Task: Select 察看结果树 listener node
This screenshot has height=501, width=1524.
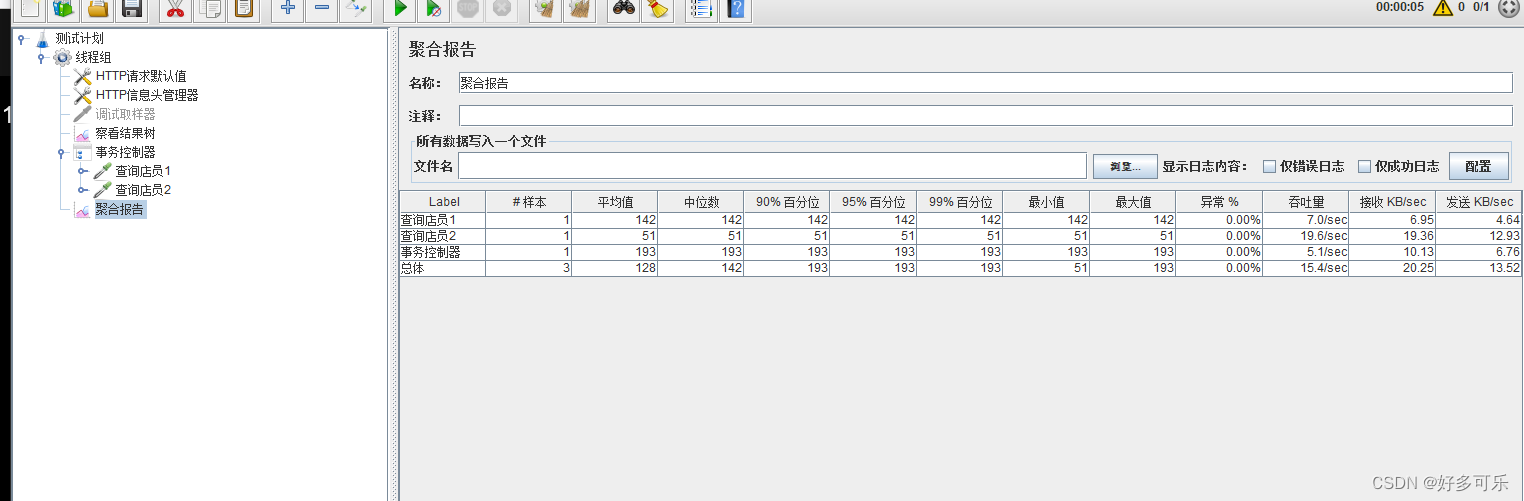Action: click(125, 133)
